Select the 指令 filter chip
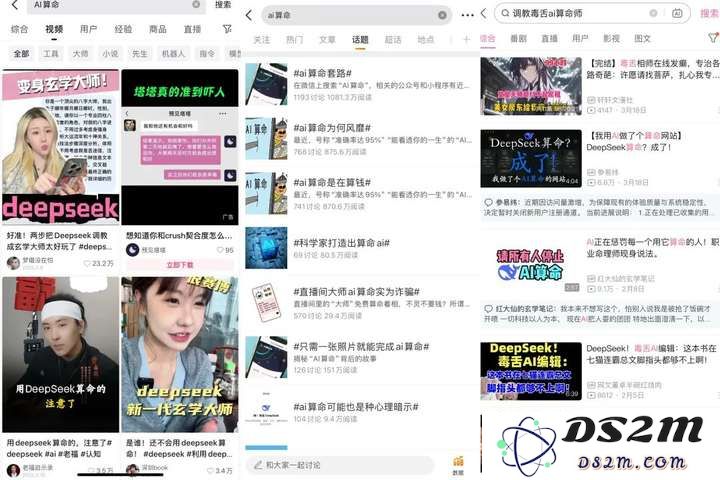Image resolution: width=720 pixels, height=480 pixels. coord(207,54)
